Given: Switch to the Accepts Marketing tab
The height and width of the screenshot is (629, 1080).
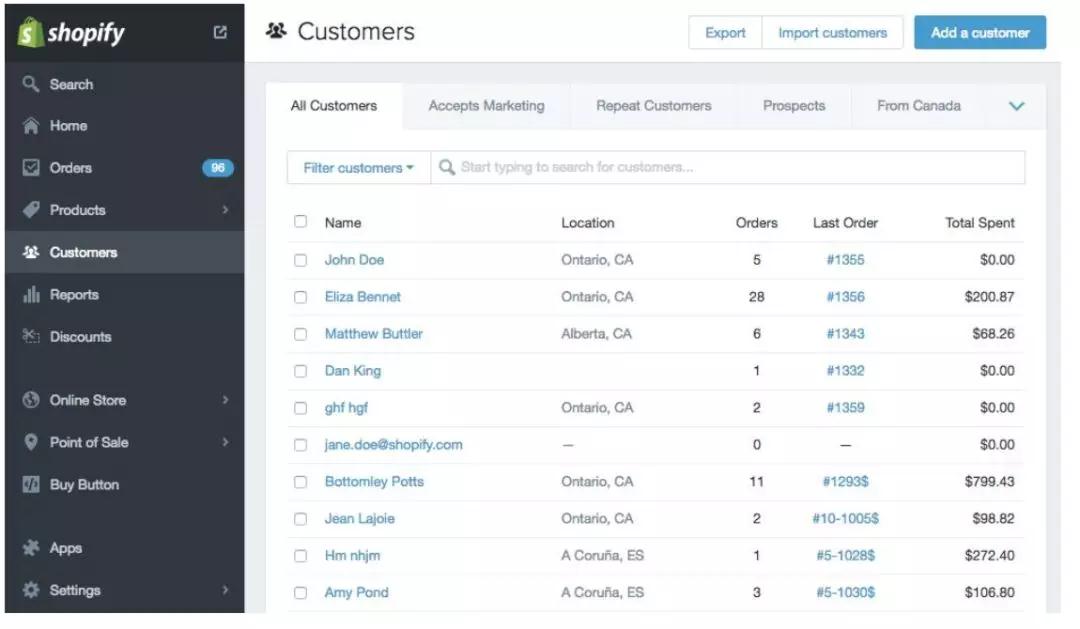Looking at the screenshot, I should (486, 106).
